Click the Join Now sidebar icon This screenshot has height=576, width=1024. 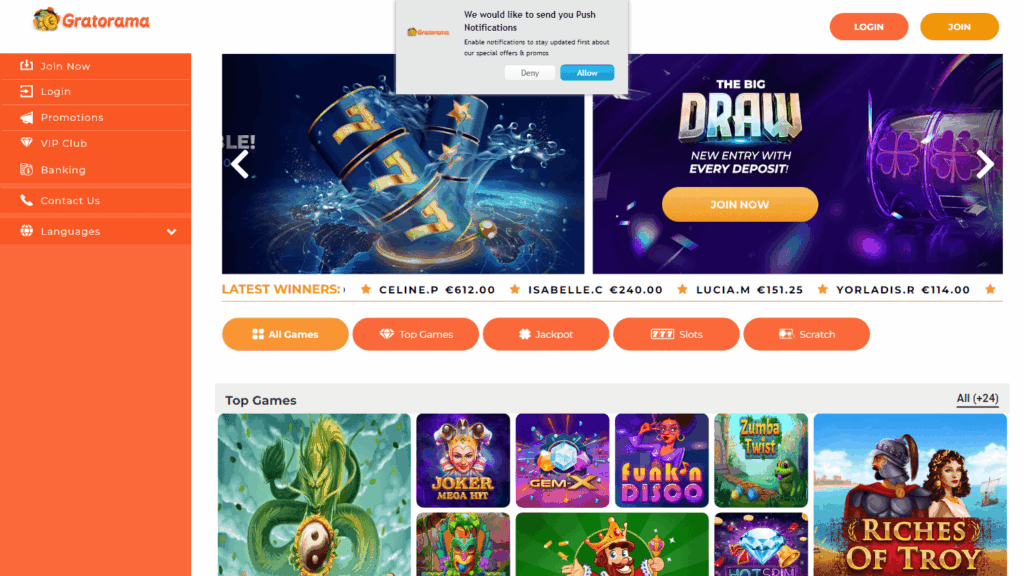(x=26, y=65)
